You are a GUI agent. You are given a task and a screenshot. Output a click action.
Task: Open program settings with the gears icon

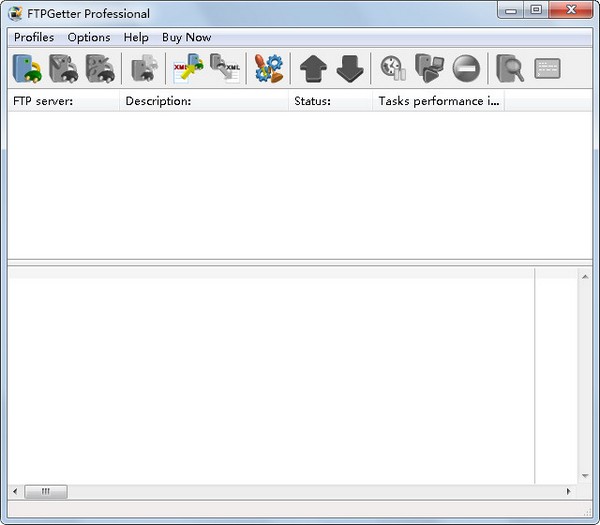click(x=268, y=68)
